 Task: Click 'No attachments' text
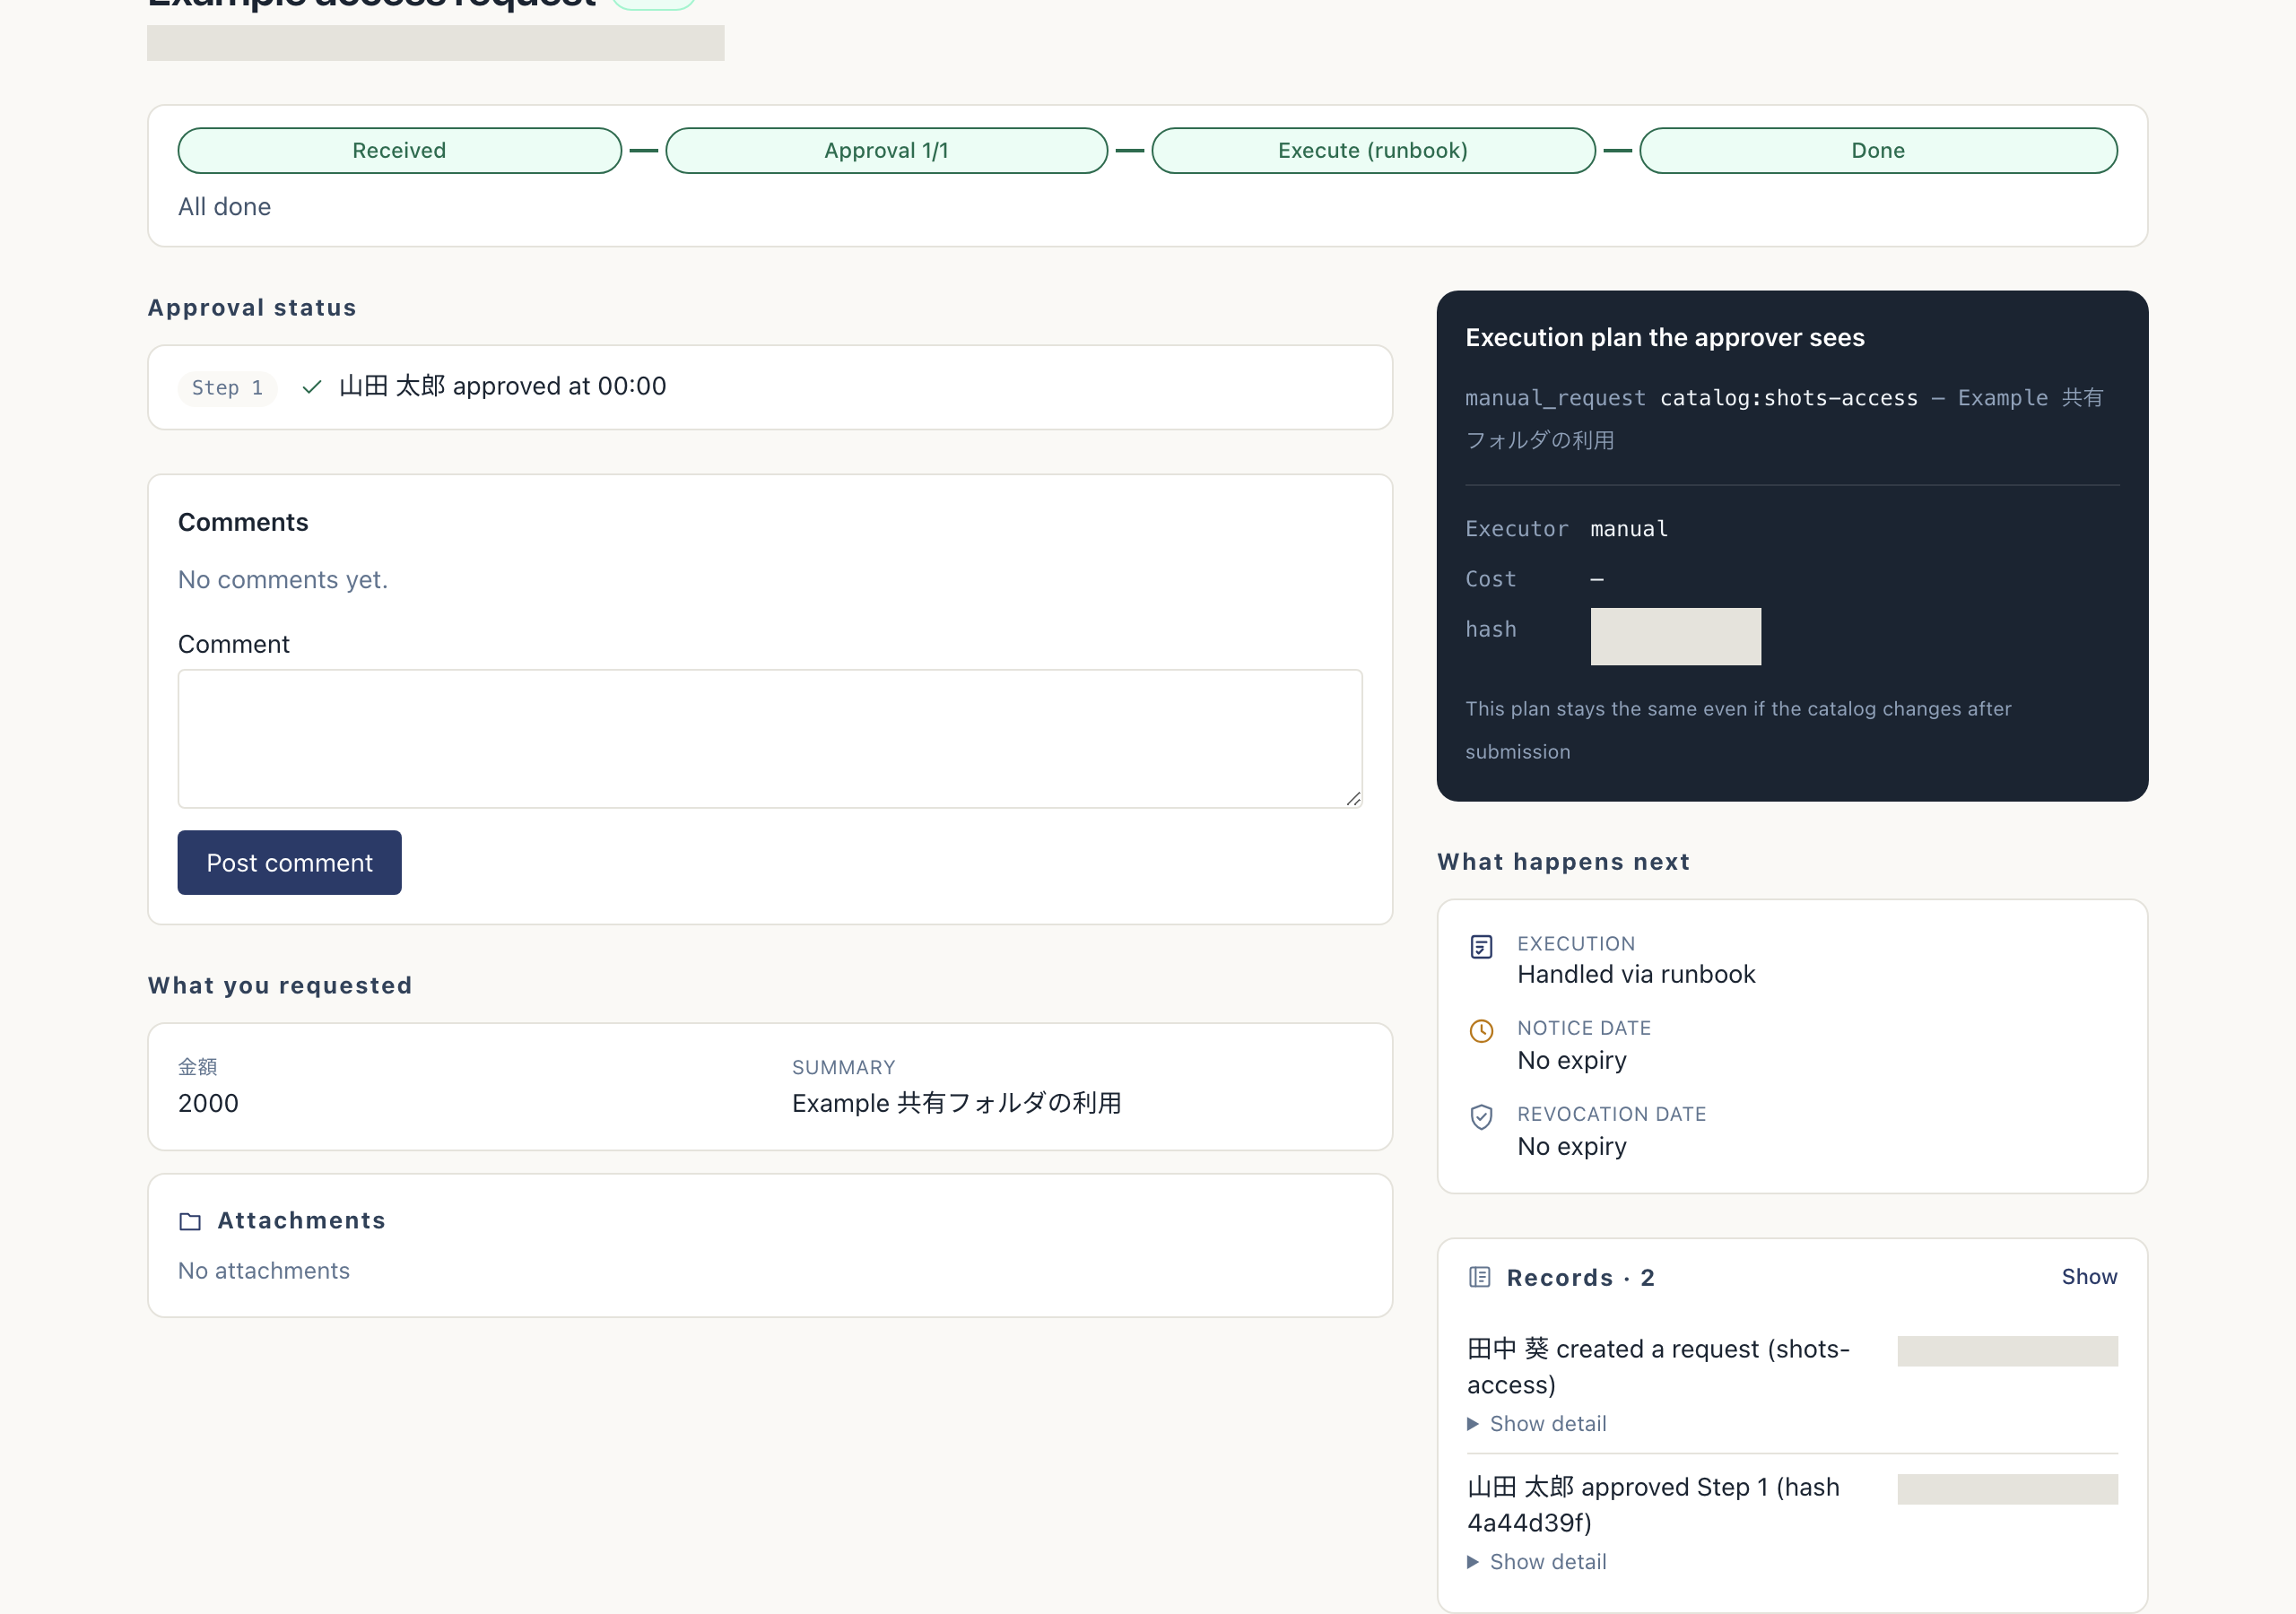[264, 1271]
